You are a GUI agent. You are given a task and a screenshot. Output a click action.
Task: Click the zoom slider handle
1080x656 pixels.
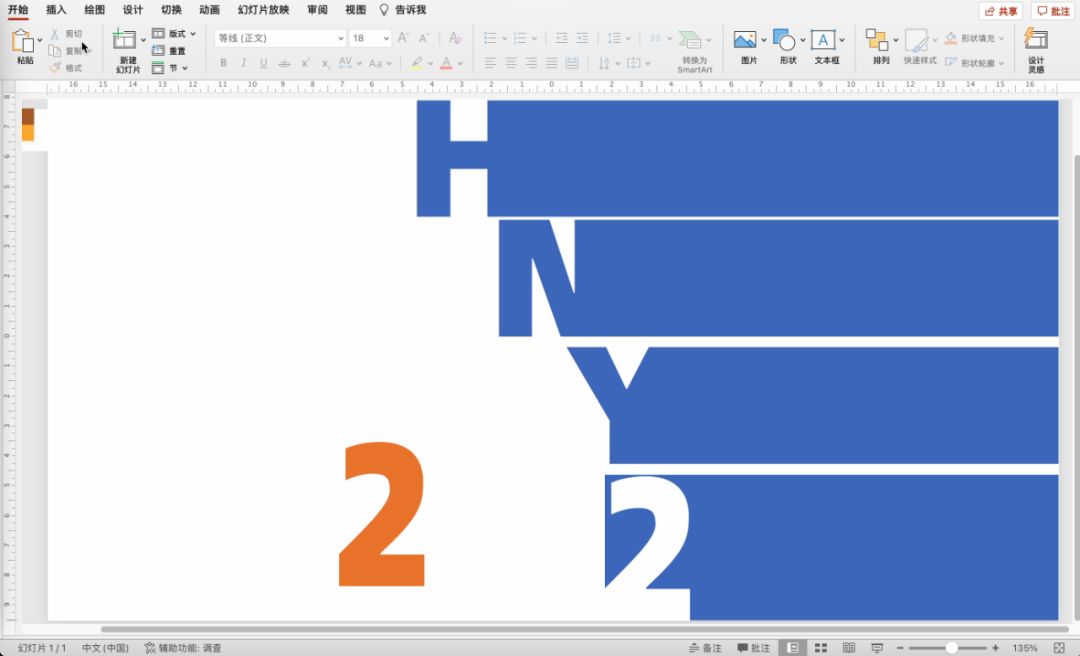pos(951,648)
